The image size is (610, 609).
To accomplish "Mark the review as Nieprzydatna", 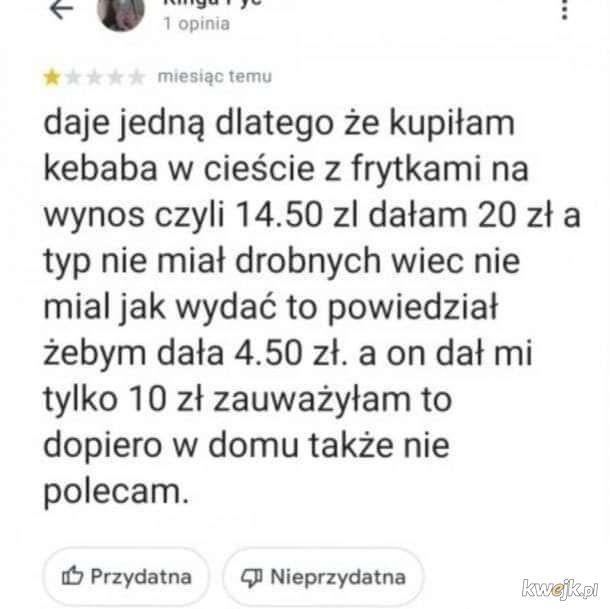I will (x=323, y=577).
